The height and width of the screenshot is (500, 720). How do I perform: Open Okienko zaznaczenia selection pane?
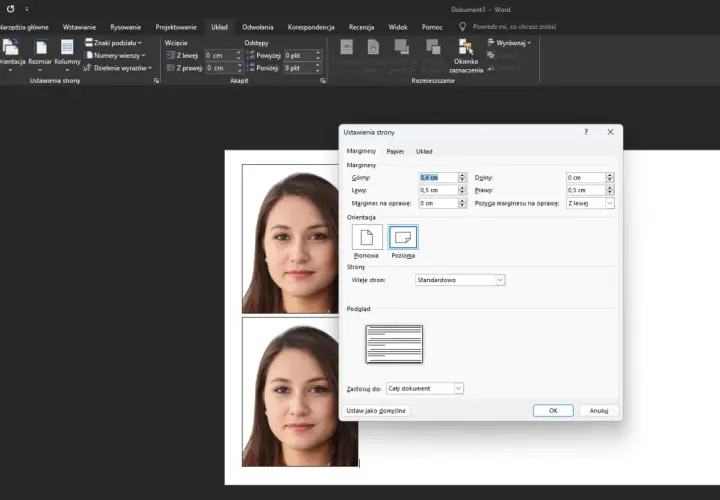click(466, 56)
